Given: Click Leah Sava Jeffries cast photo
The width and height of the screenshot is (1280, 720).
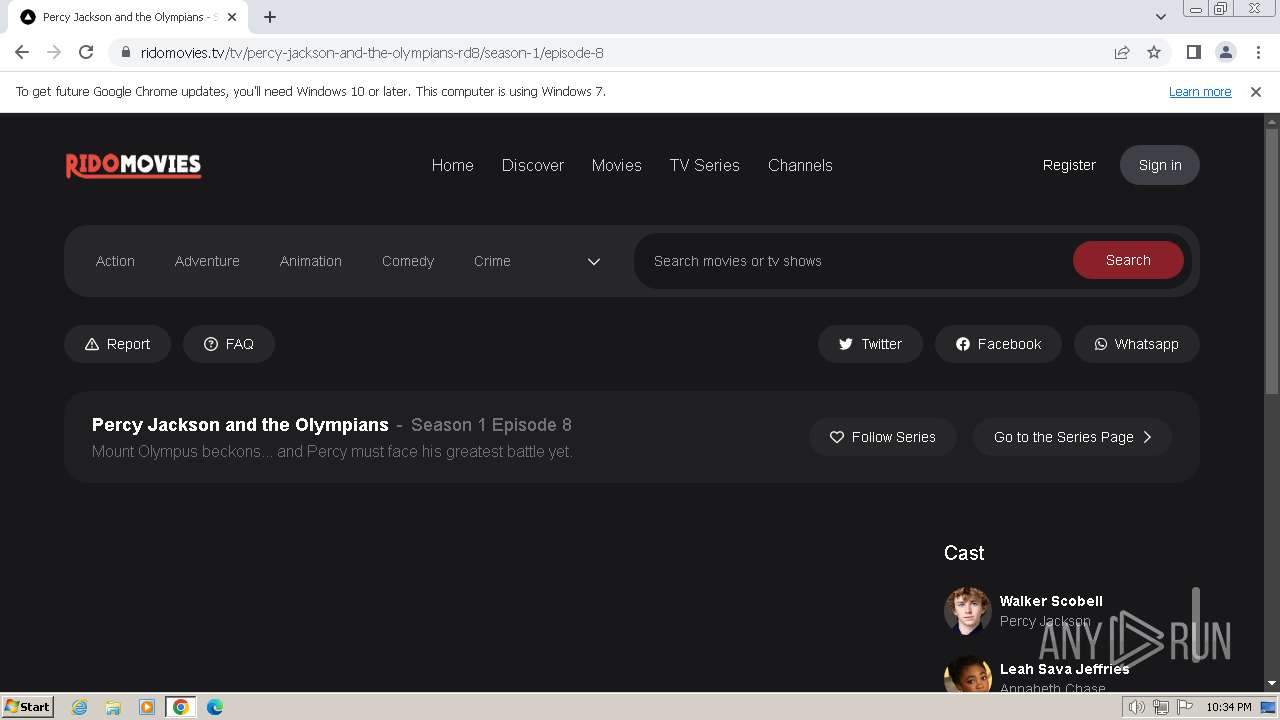Looking at the screenshot, I should coord(968,673).
